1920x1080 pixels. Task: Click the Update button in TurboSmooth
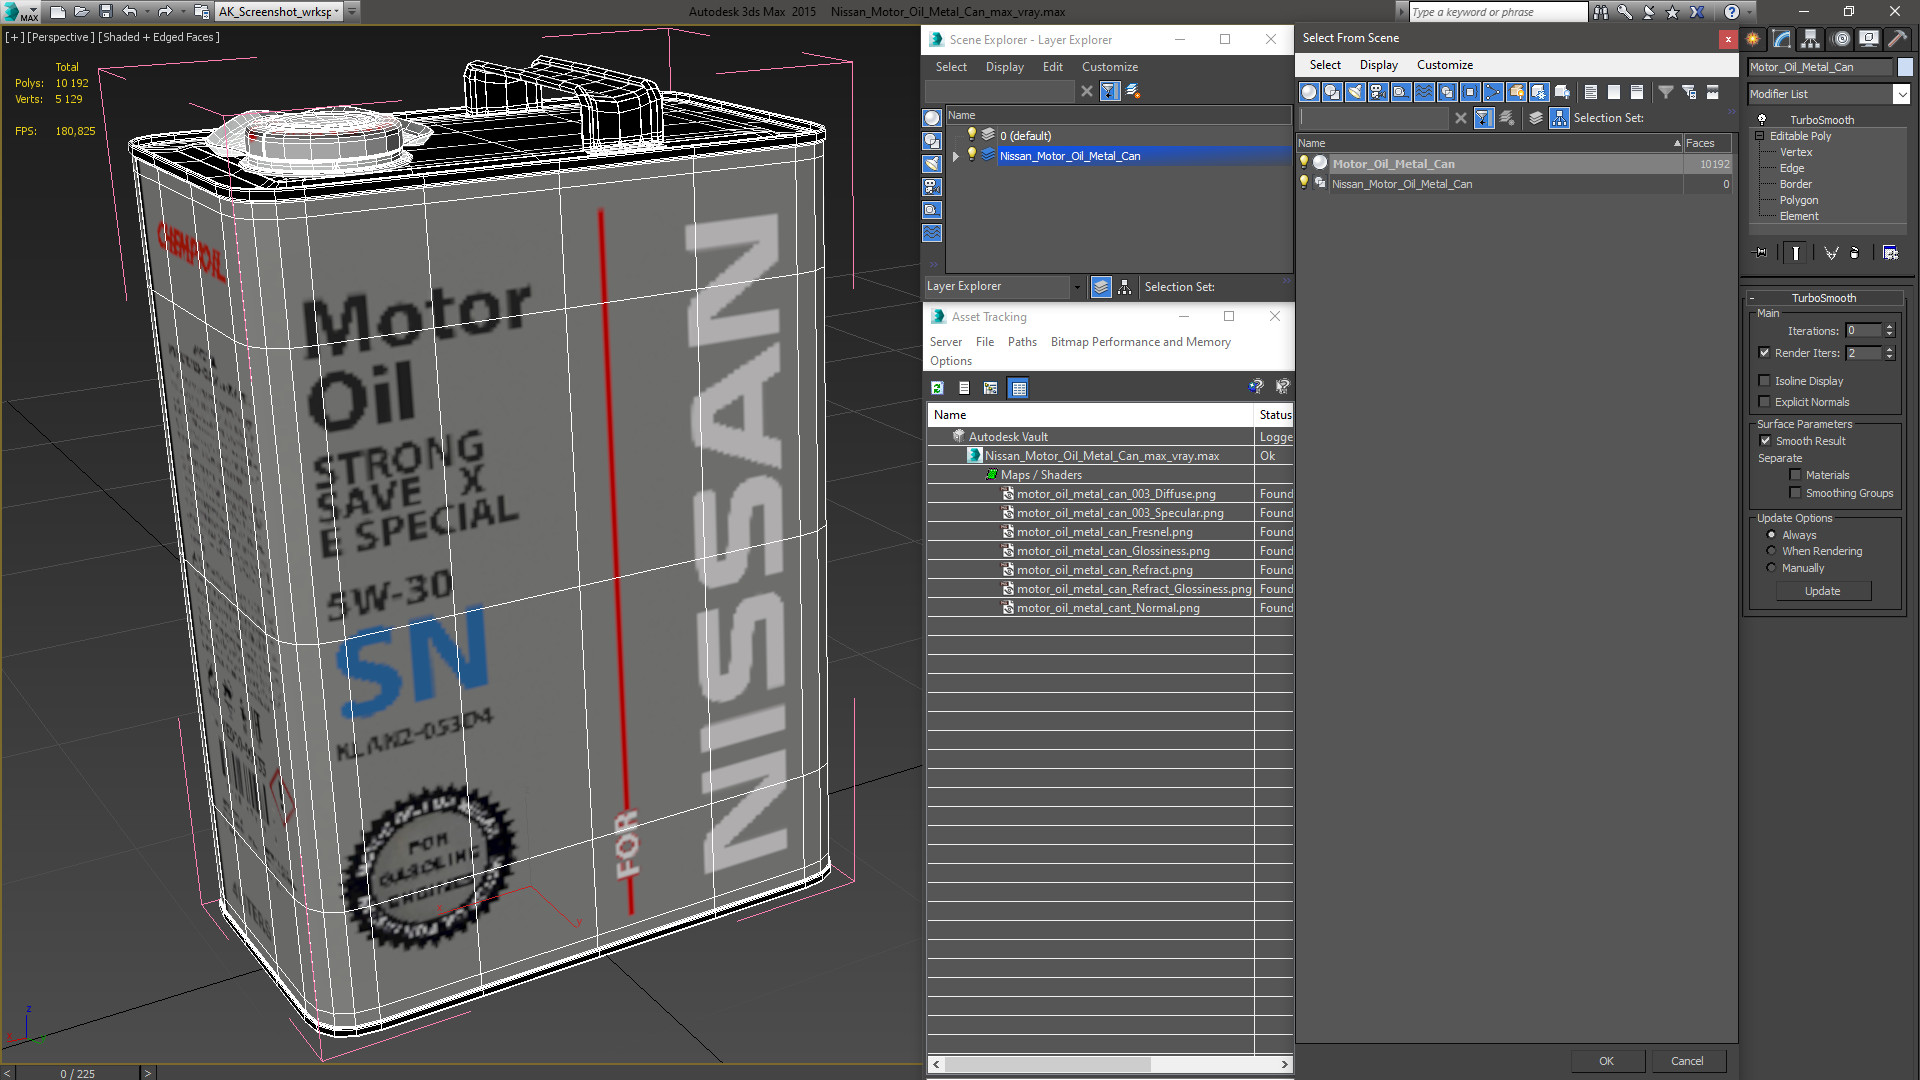tap(1822, 591)
